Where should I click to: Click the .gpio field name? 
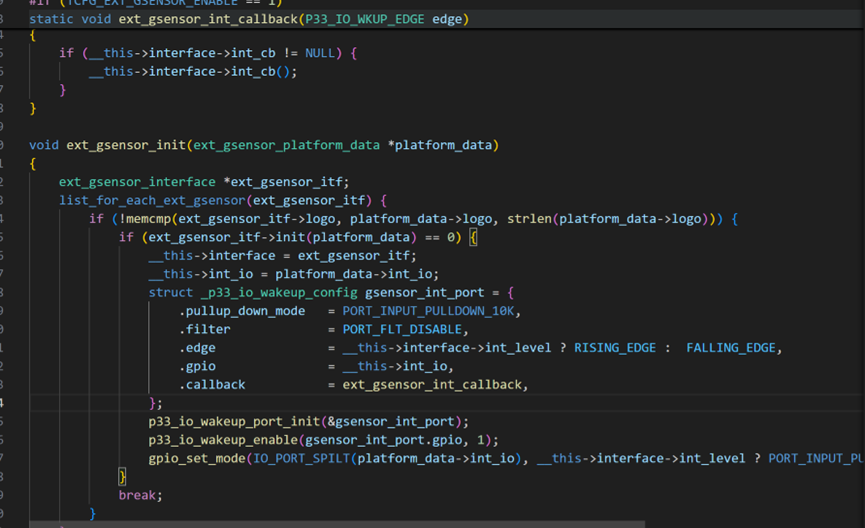point(197,366)
